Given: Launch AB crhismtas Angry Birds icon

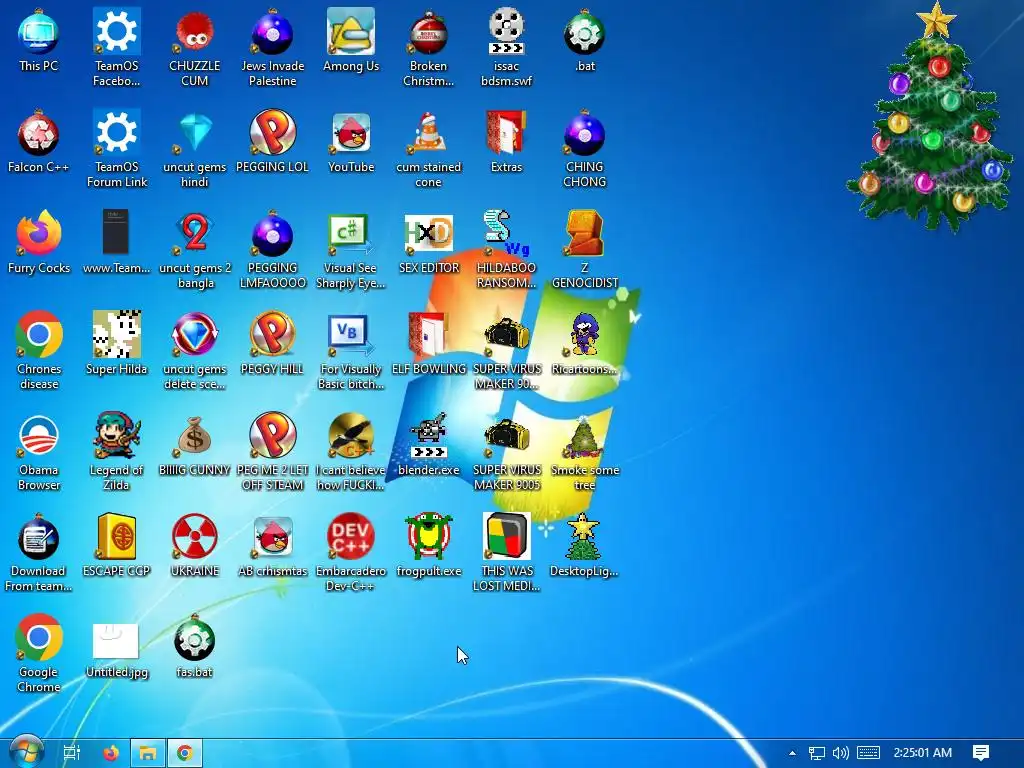Looking at the screenshot, I should (x=272, y=537).
